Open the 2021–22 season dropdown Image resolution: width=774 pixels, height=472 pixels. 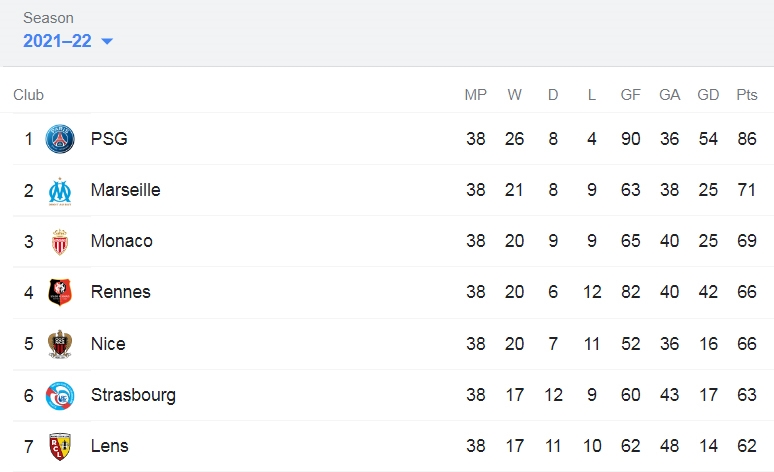point(68,41)
